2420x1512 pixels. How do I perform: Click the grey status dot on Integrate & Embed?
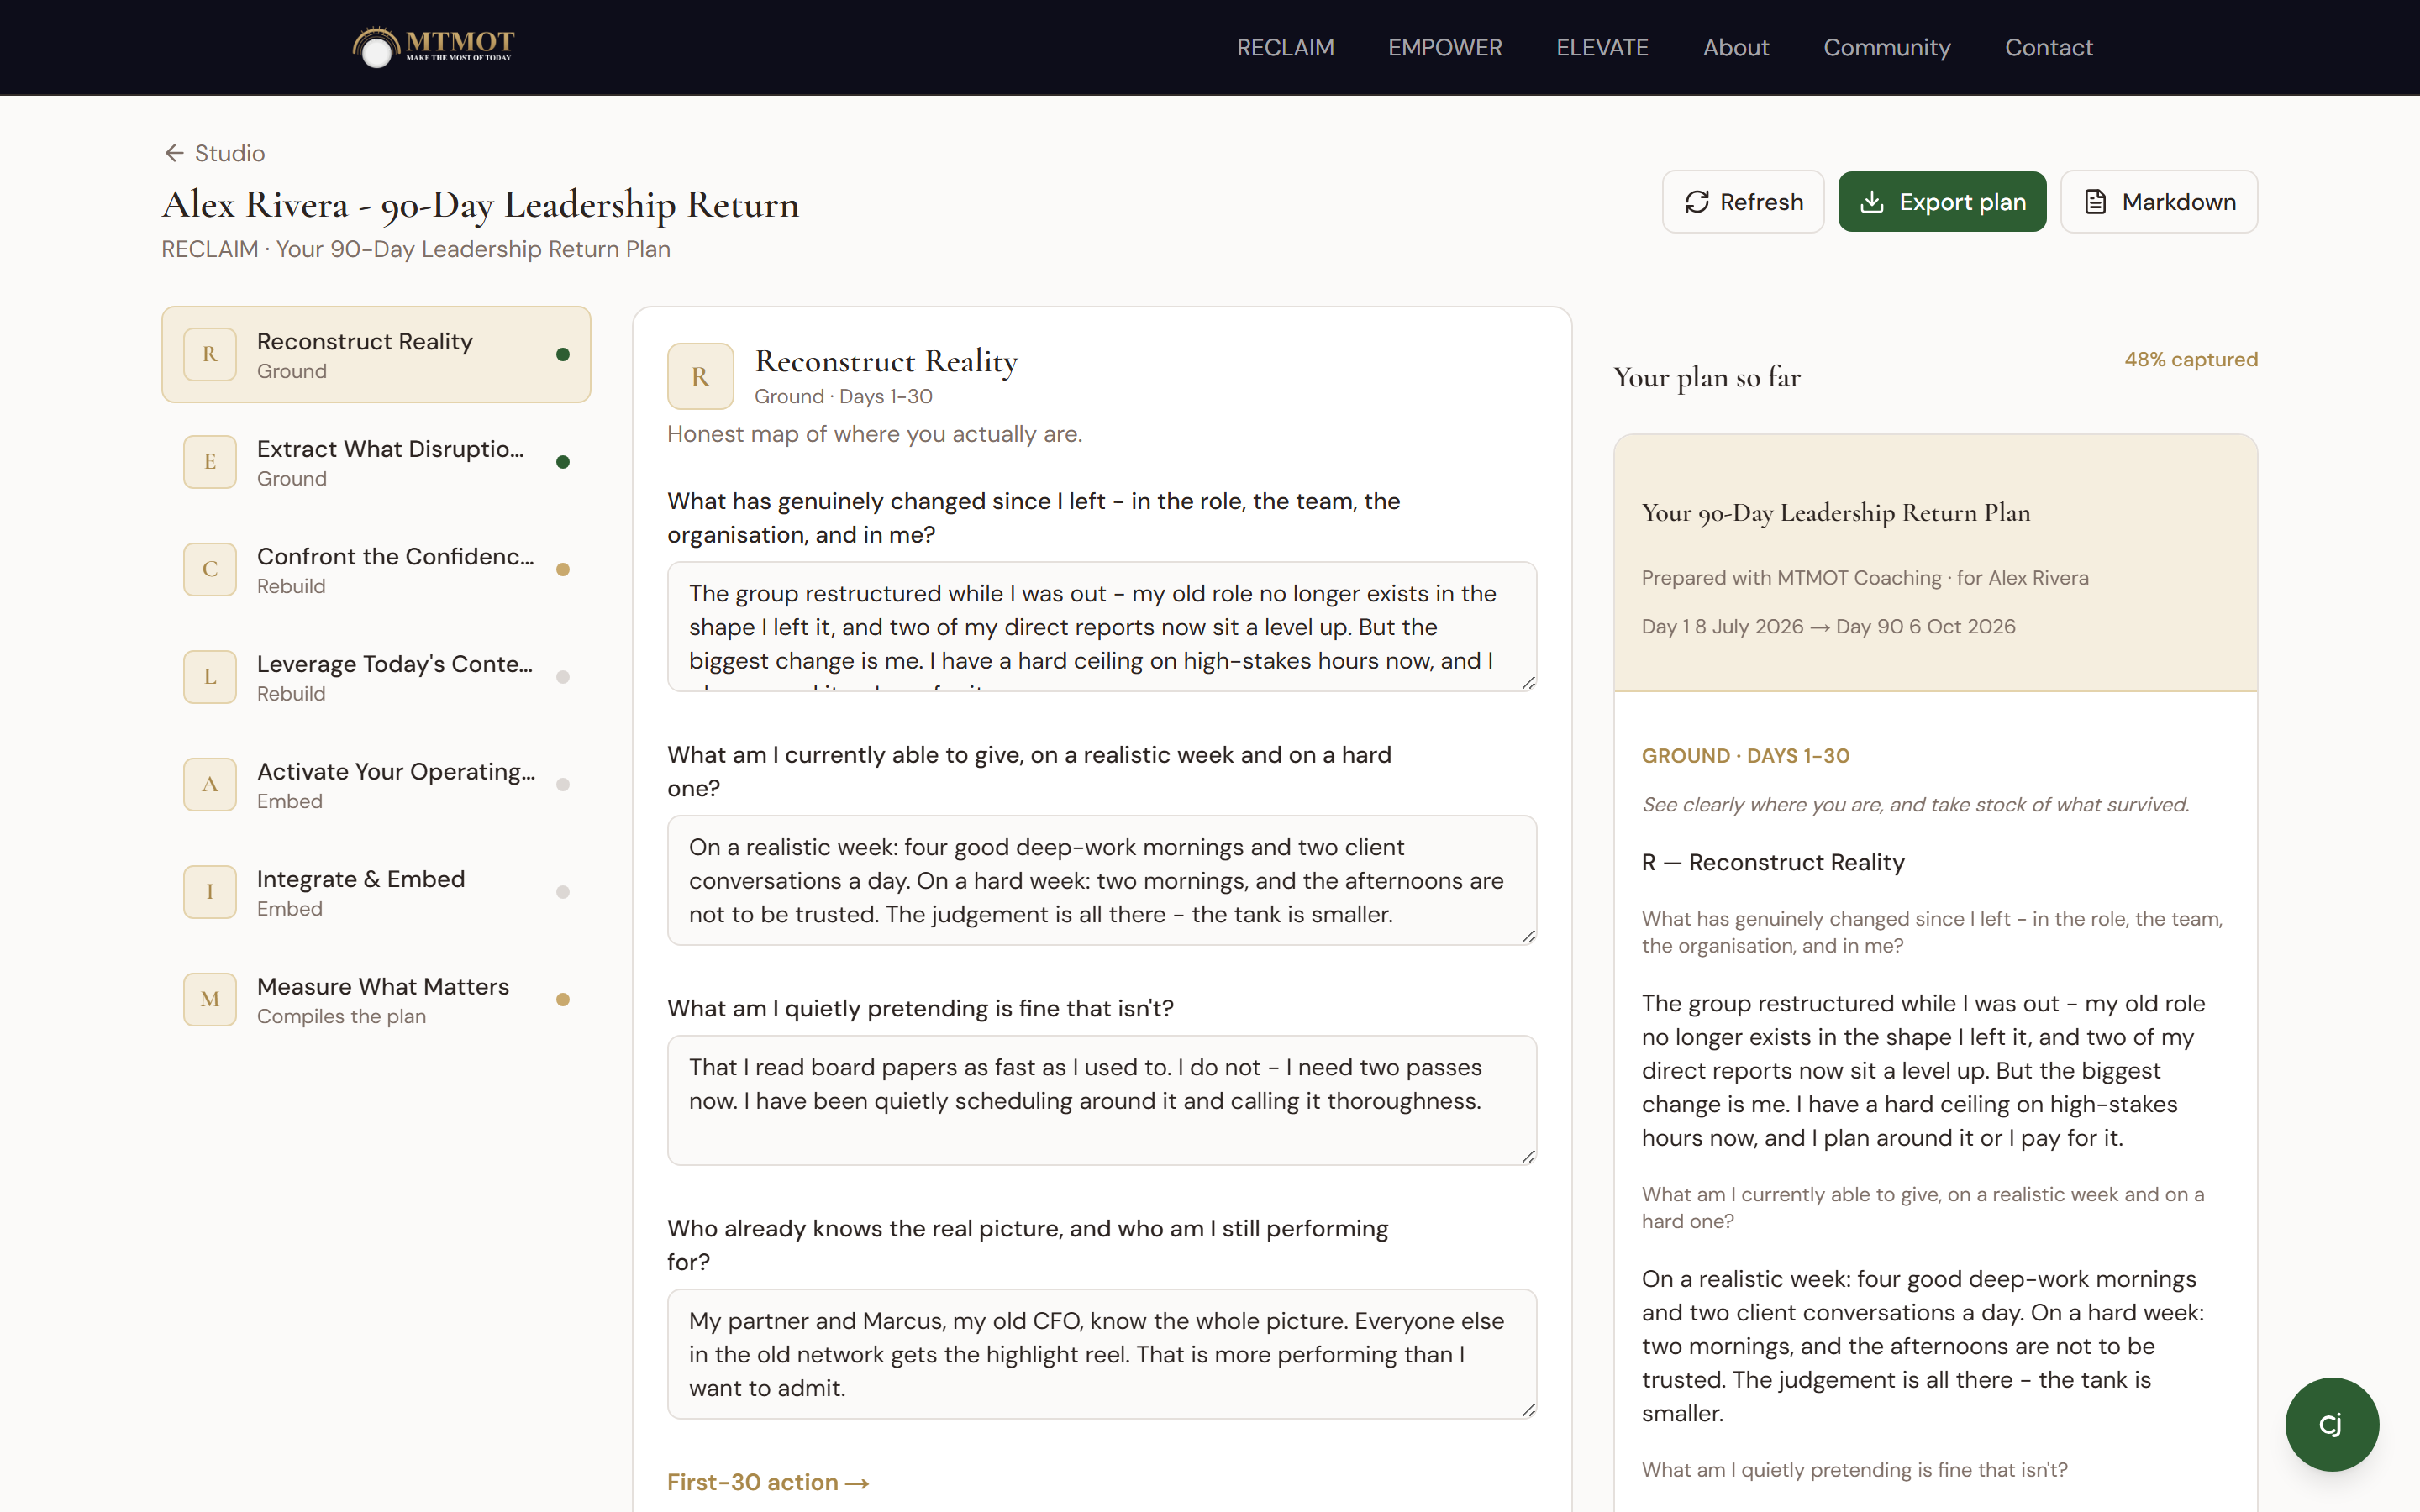tap(563, 892)
